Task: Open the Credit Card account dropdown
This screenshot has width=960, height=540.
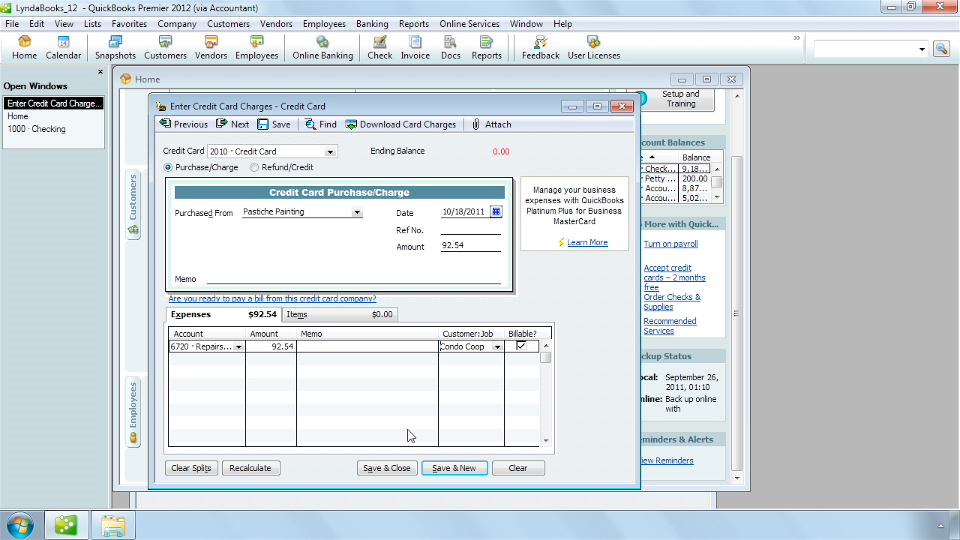Action: pos(330,152)
